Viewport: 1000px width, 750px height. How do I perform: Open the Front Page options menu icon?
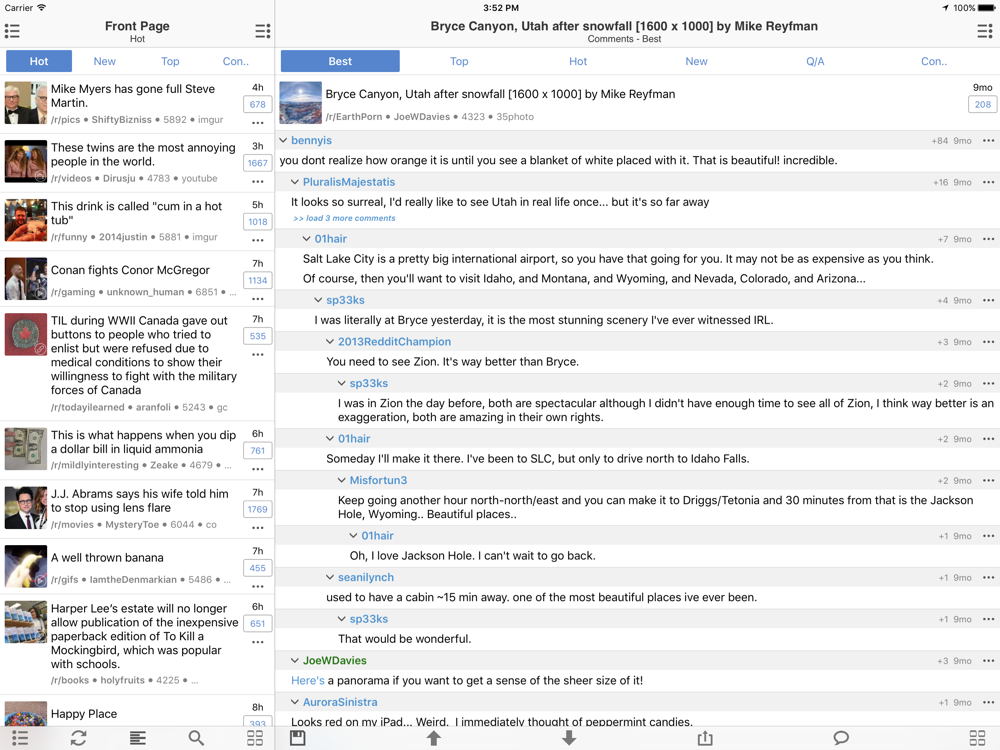[x=262, y=31]
